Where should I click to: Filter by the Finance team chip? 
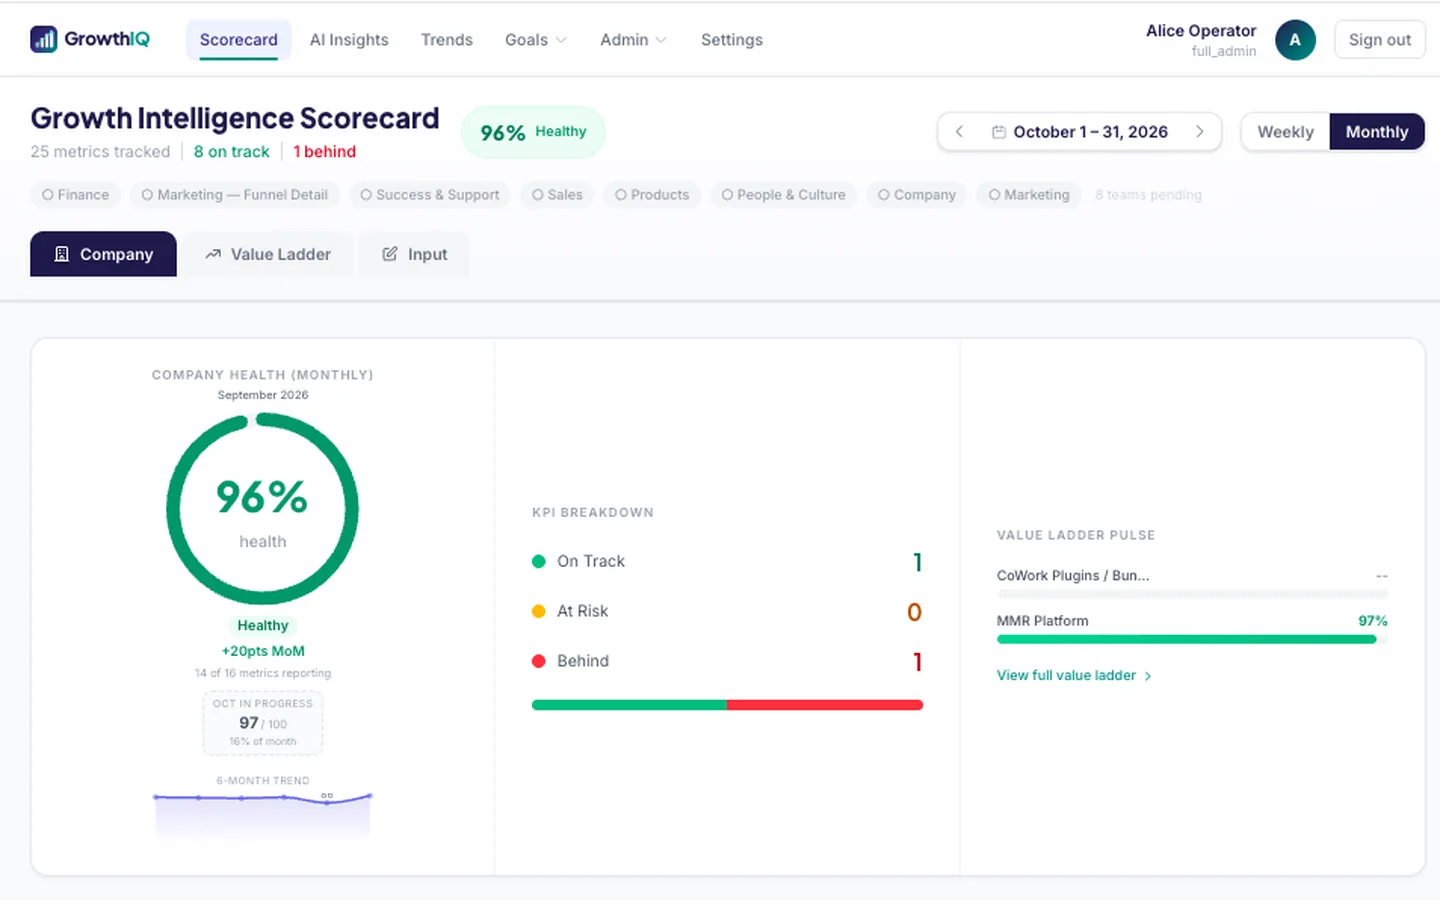click(76, 195)
